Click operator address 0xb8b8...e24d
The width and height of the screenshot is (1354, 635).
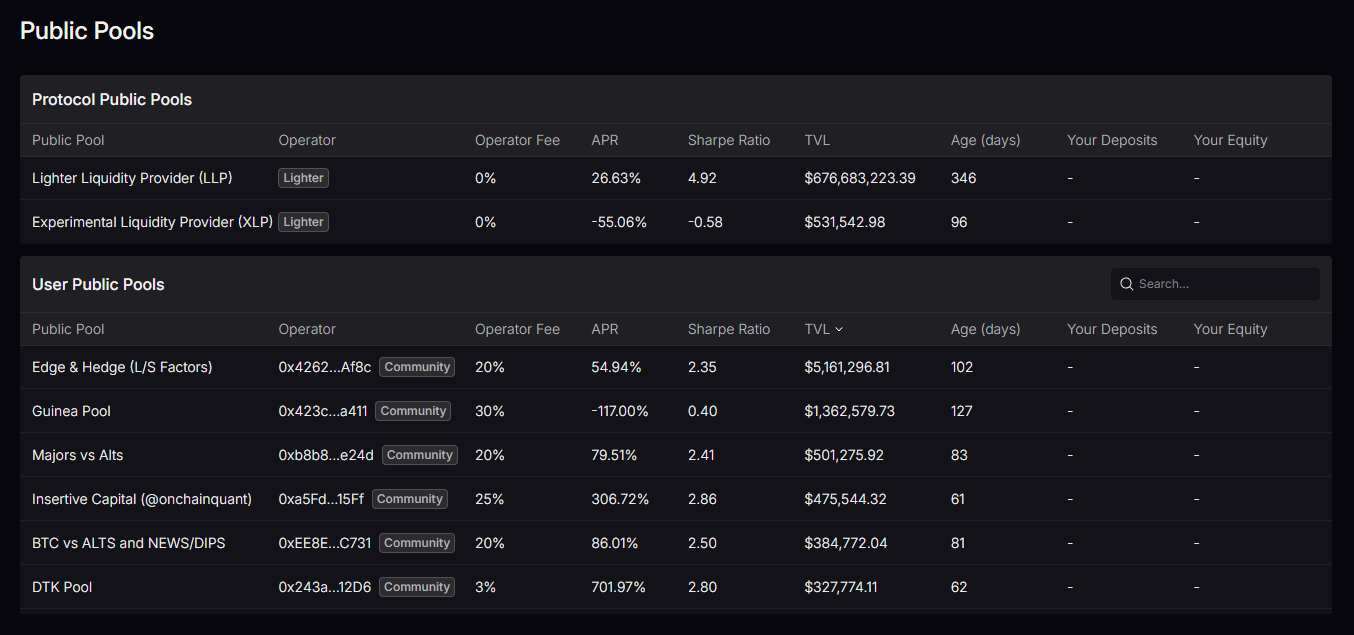tap(326, 455)
